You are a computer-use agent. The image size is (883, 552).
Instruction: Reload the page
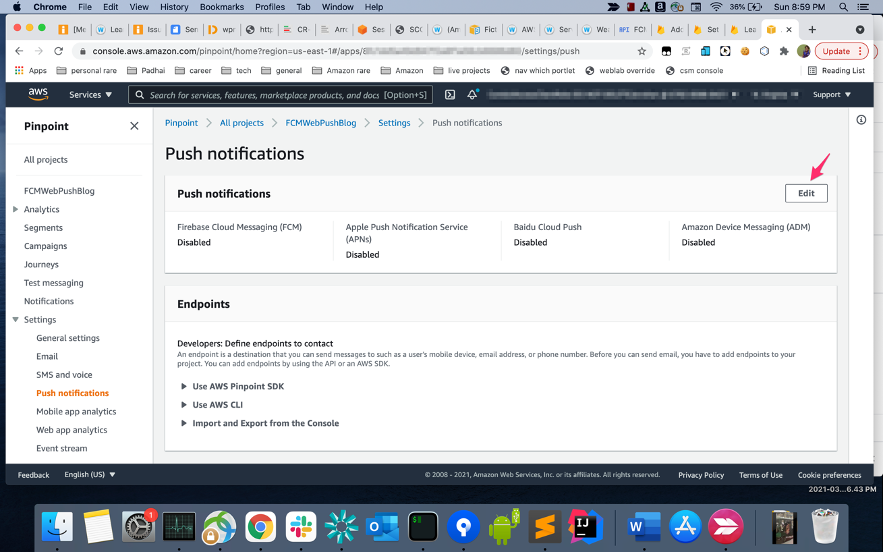click(x=59, y=51)
